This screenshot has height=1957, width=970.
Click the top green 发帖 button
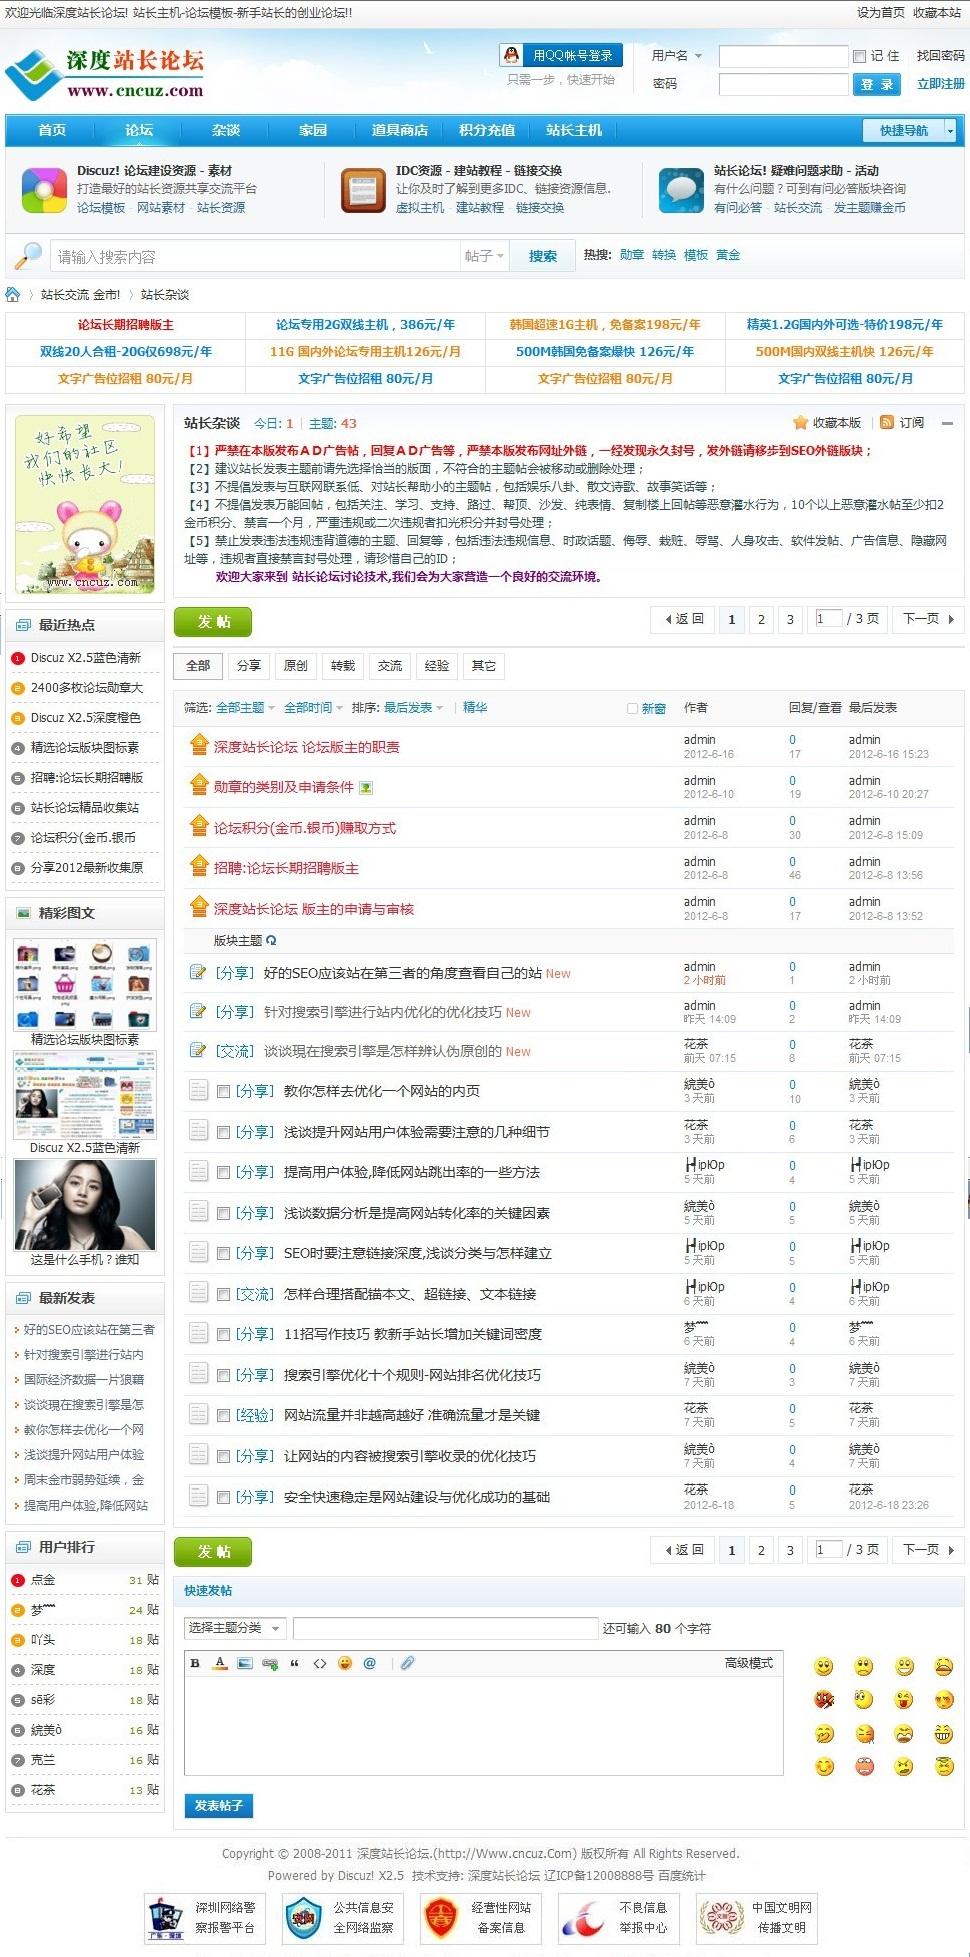(x=213, y=622)
